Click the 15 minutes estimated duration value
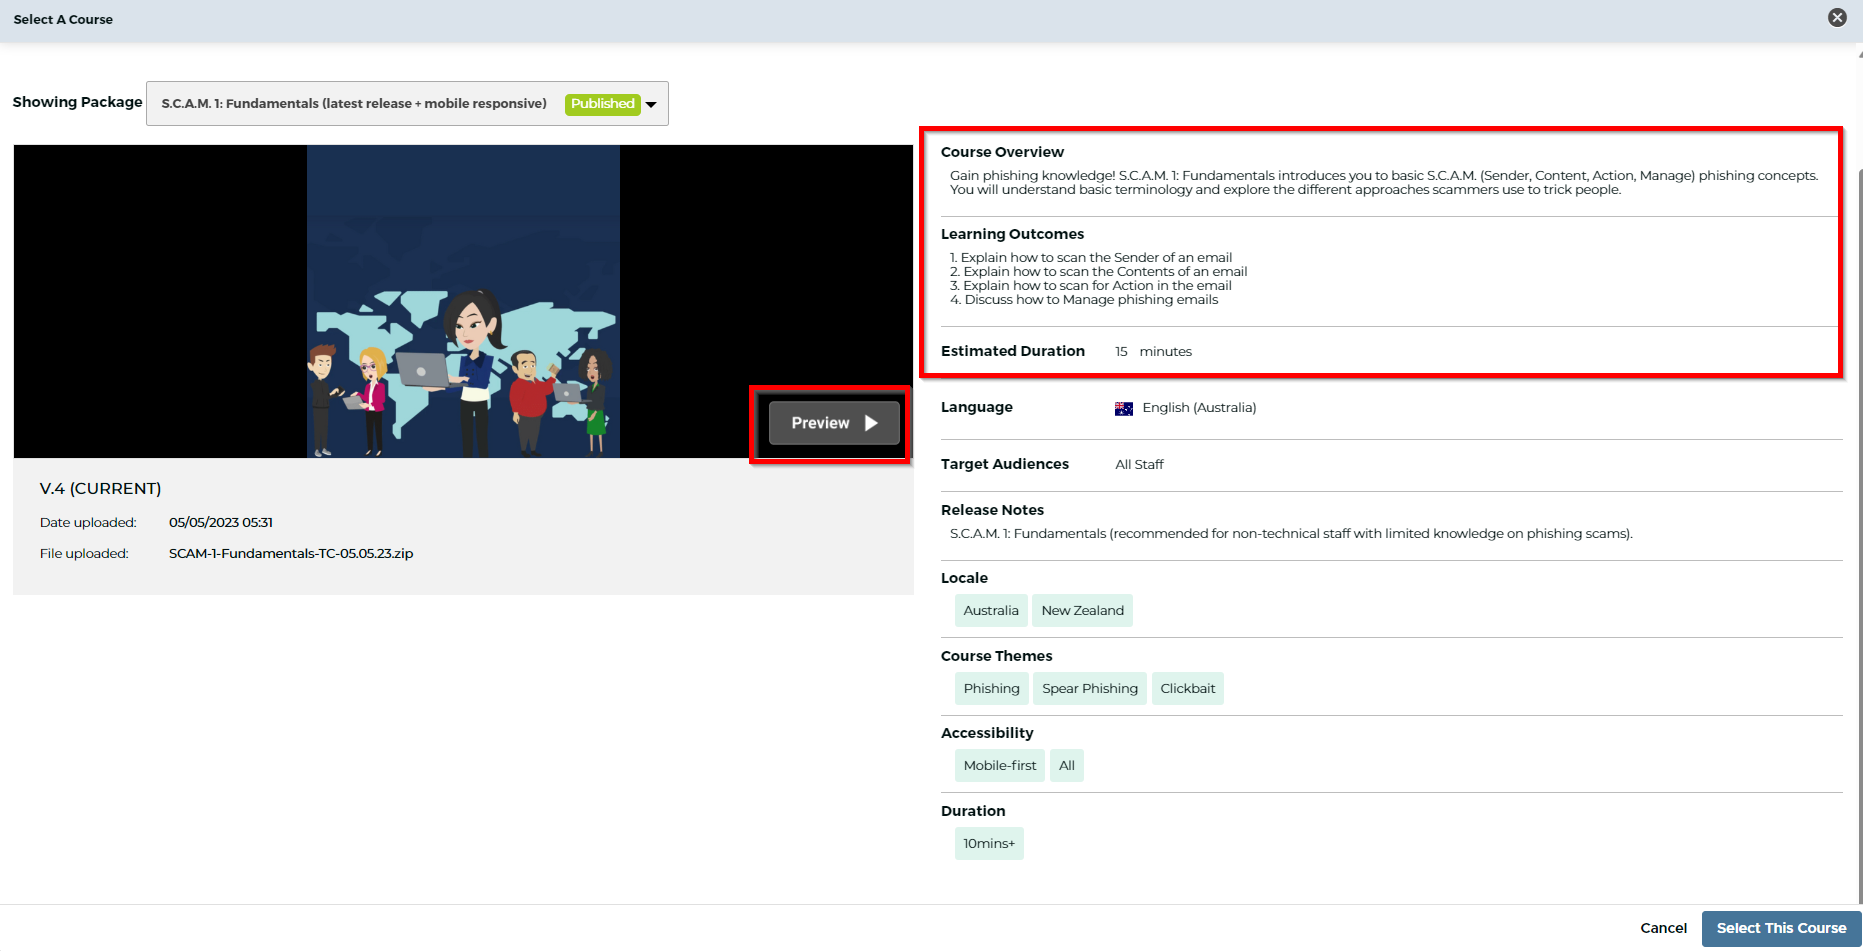This screenshot has width=1863, height=951. (1153, 352)
